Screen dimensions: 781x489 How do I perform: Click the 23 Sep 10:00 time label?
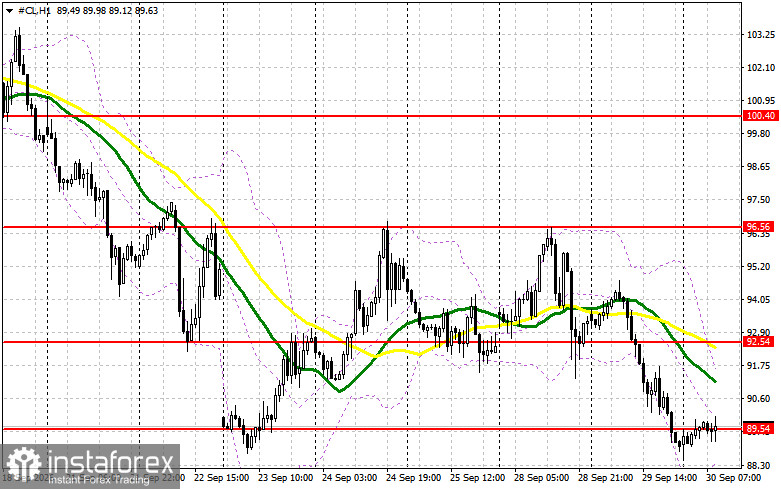click(285, 478)
